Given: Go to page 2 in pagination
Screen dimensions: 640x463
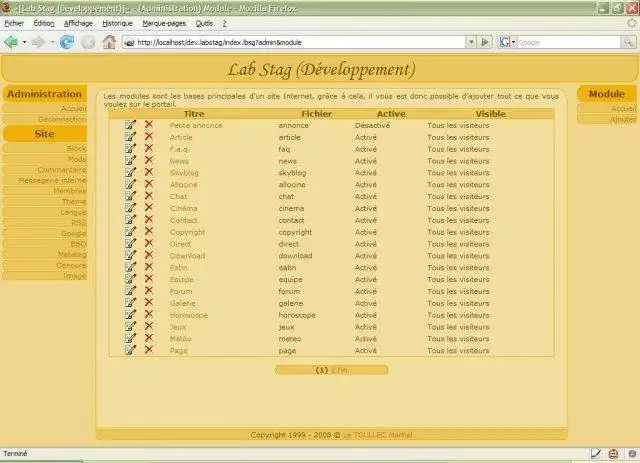Looking at the screenshot, I should [x=333, y=370].
